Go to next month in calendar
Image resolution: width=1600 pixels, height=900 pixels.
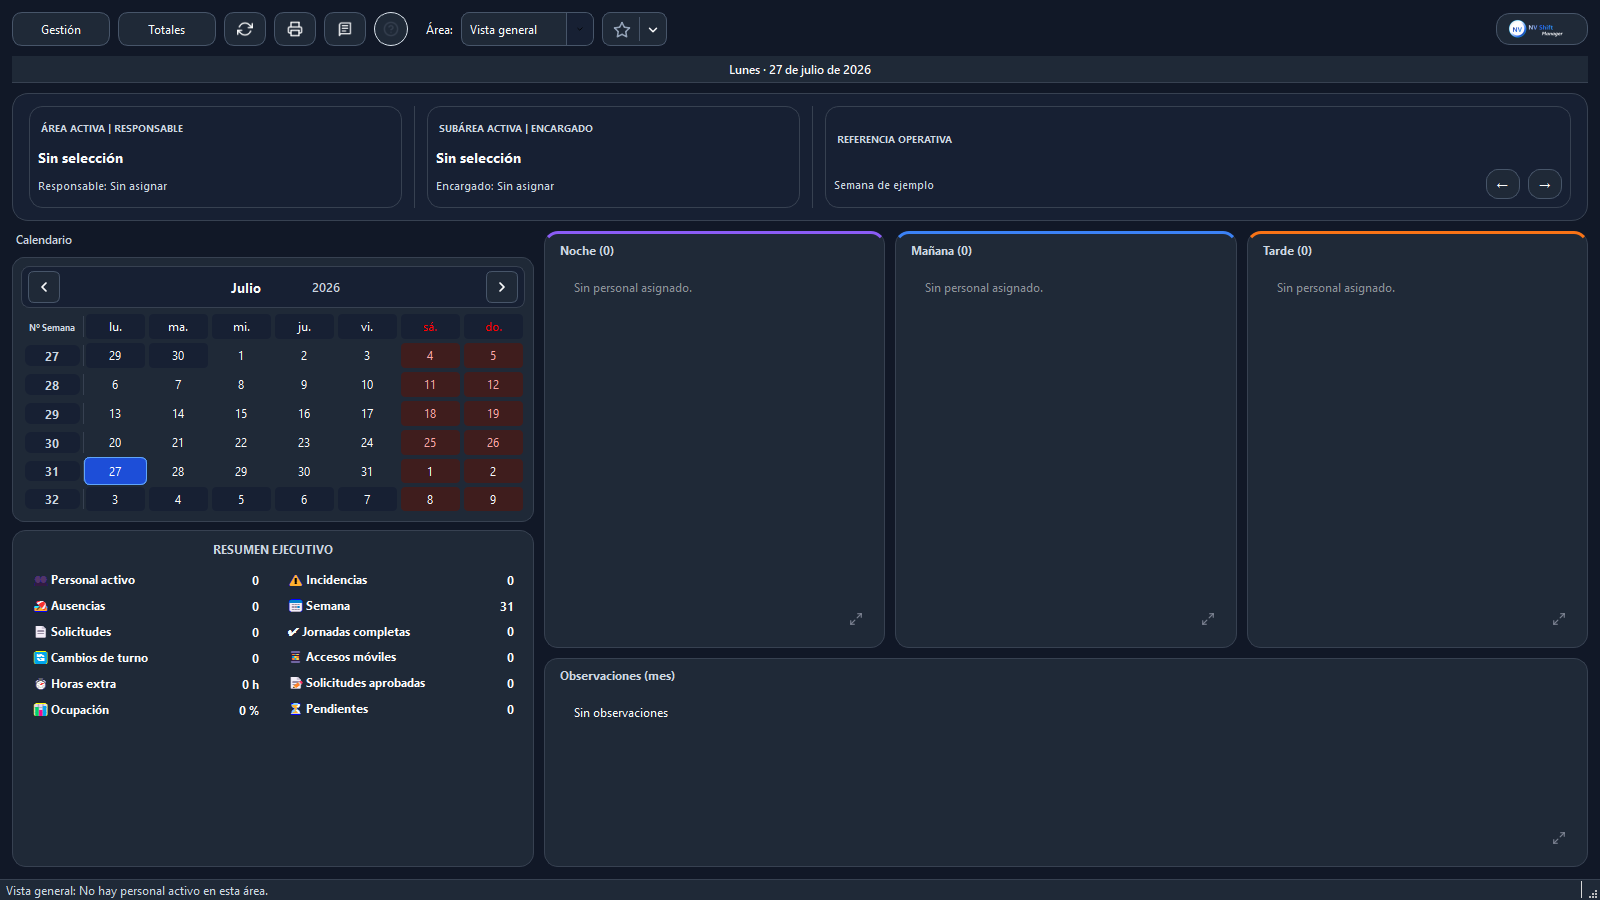502,287
